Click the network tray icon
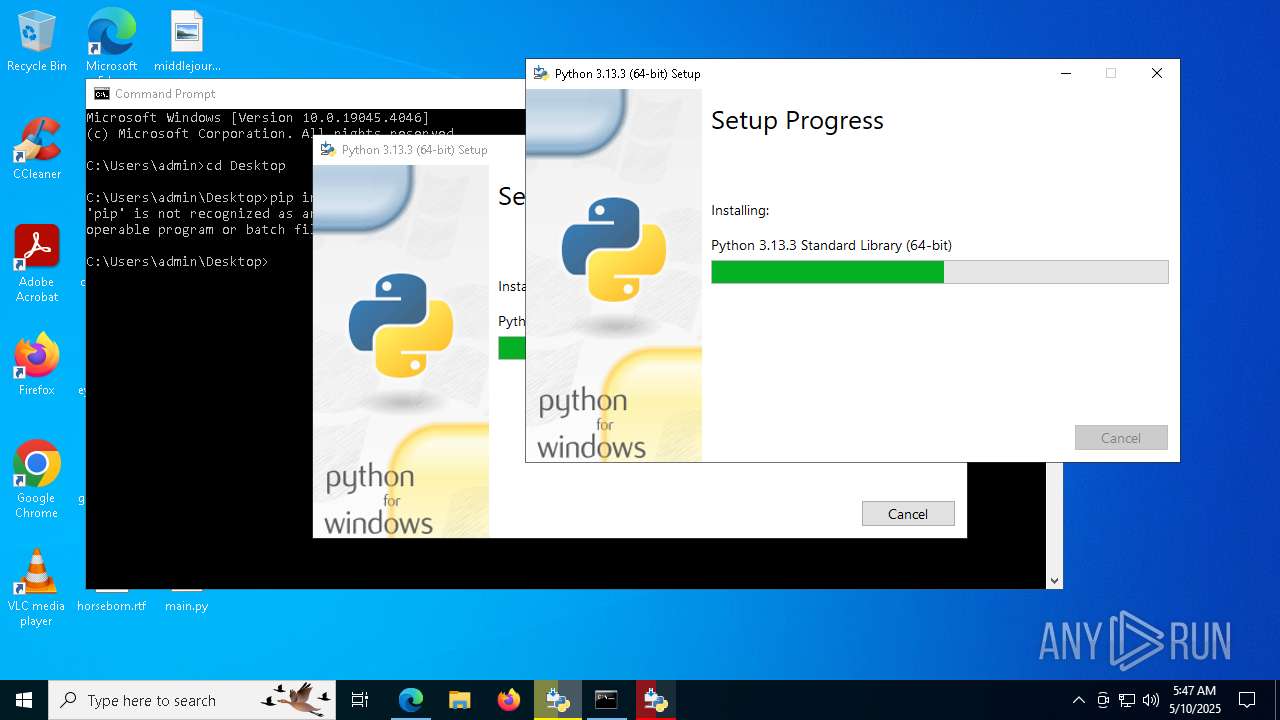Image resolution: width=1280 pixels, height=720 pixels. click(1127, 700)
